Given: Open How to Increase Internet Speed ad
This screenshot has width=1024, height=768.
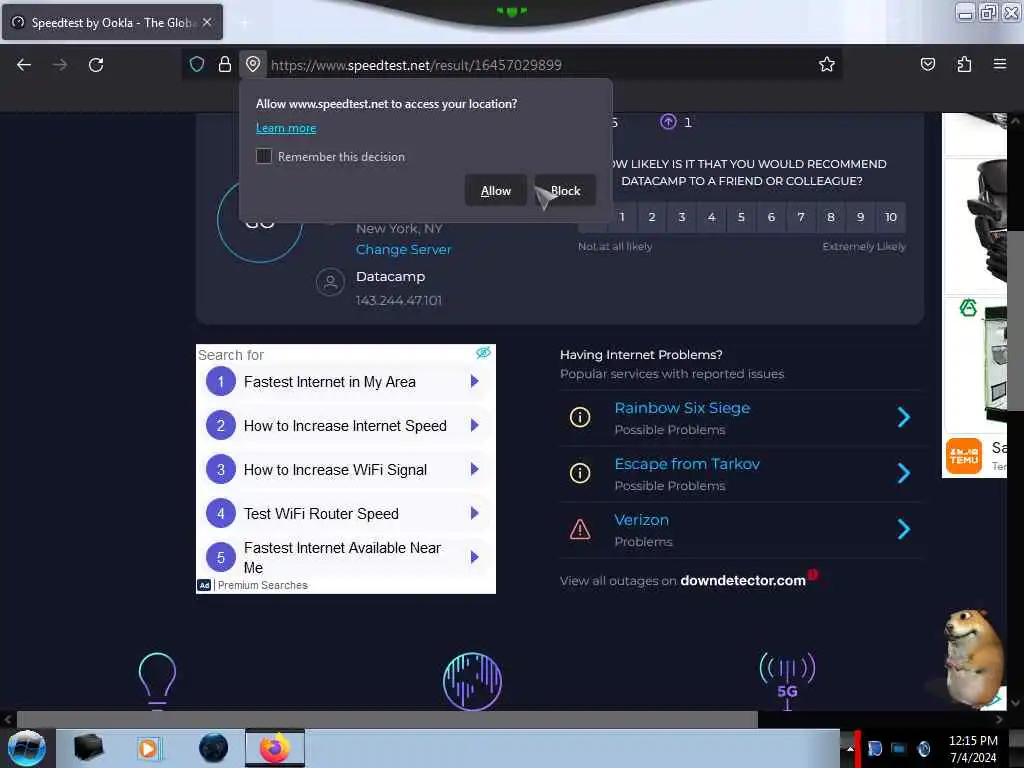Looking at the screenshot, I should (x=345, y=426).
